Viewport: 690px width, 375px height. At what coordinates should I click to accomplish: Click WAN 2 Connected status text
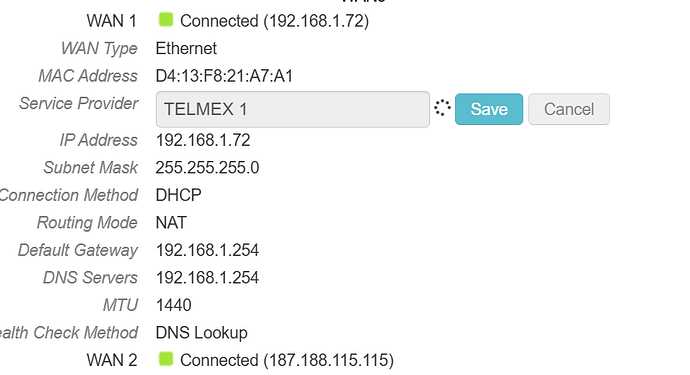pos(287,360)
